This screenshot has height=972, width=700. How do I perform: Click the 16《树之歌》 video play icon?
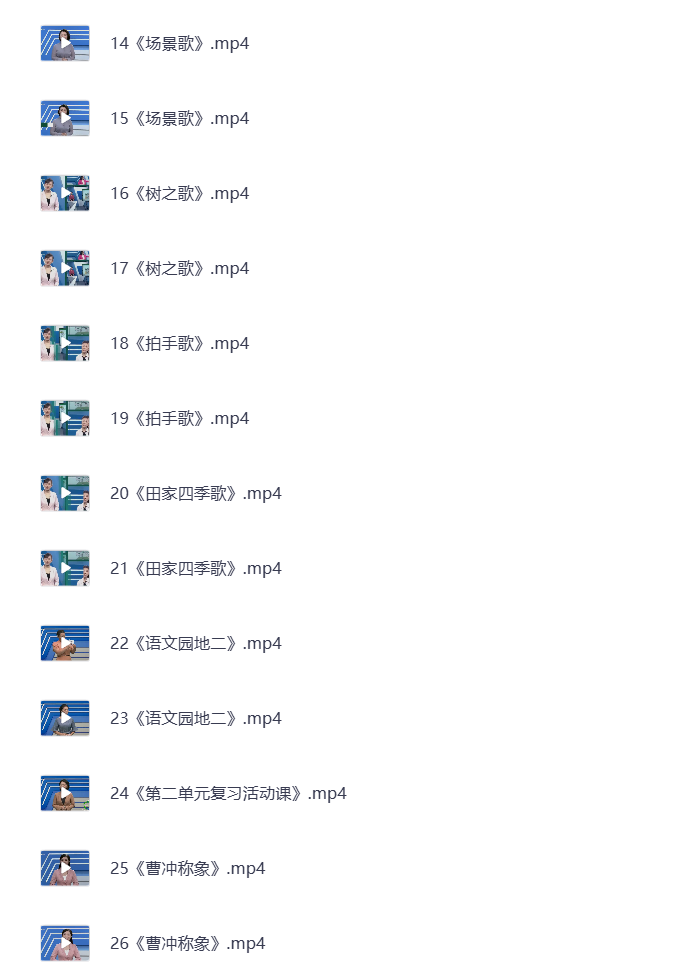65,193
